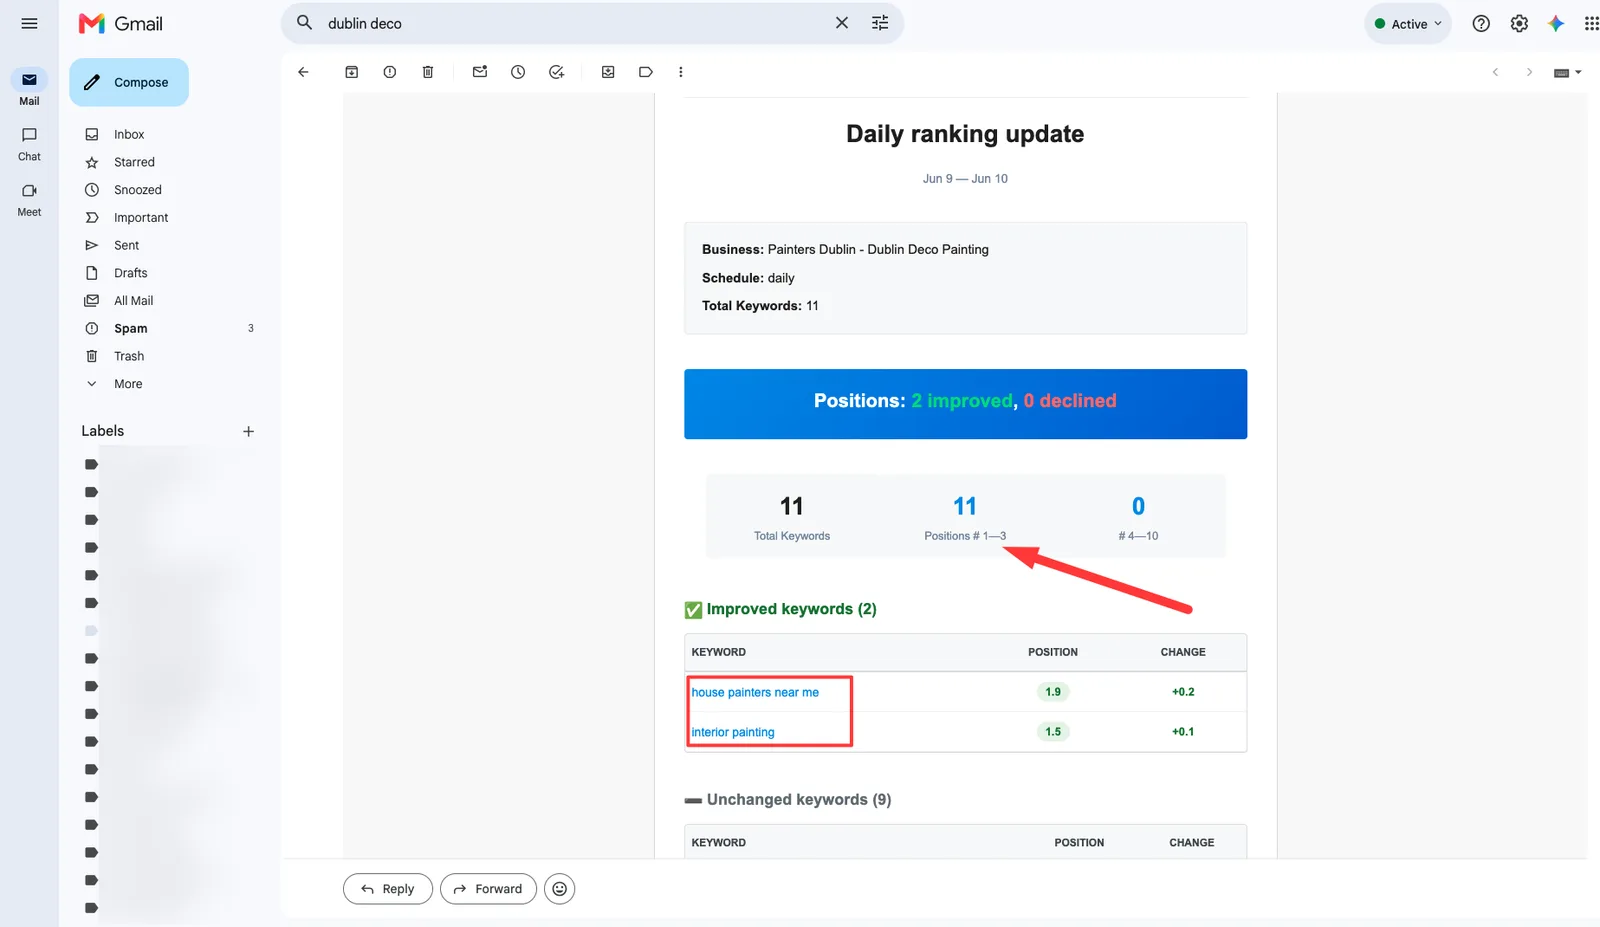The width and height of the screenshot is (1600, 927).
Task: Report this email as spam
Action: coord(390,72)
